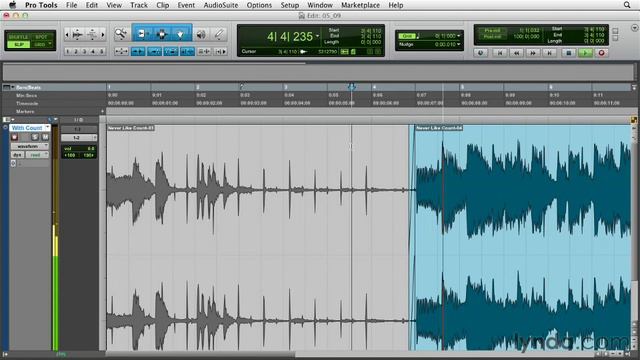Toggle Tab to Transients button
Viewport: 640px width, 360px height.
point(138,52)
